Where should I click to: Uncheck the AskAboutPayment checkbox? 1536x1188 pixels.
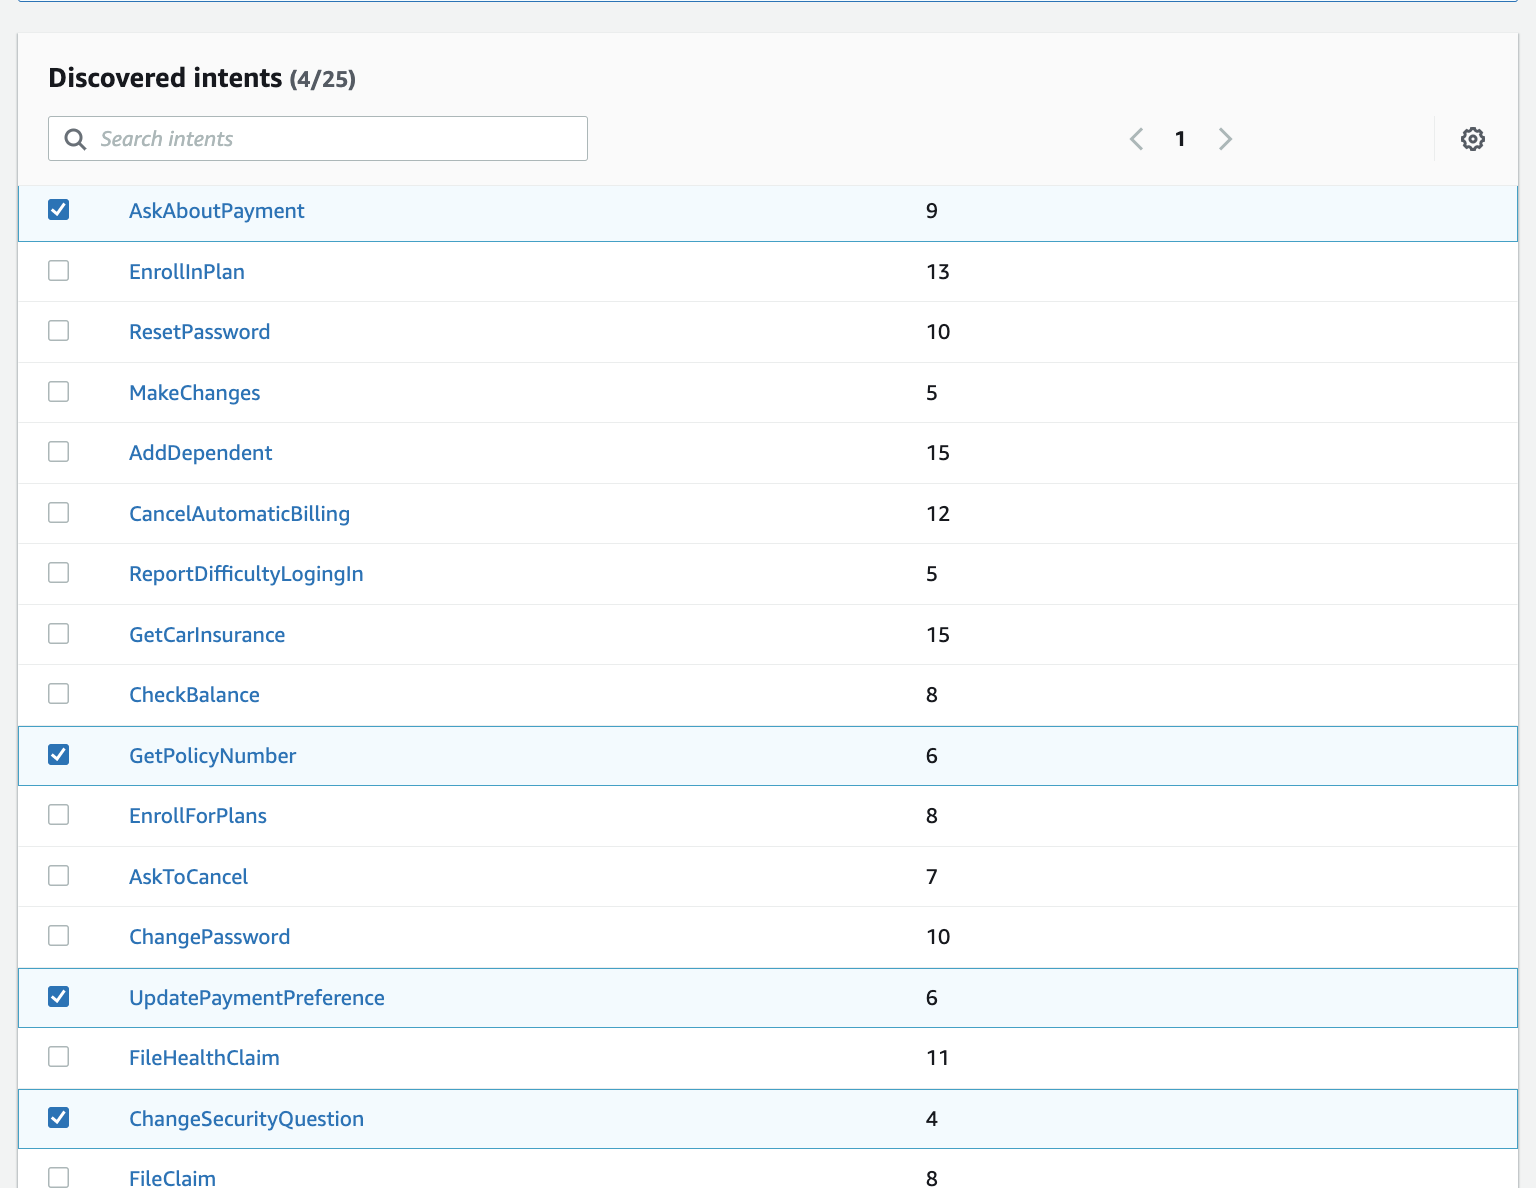click(x=59, y=210)
